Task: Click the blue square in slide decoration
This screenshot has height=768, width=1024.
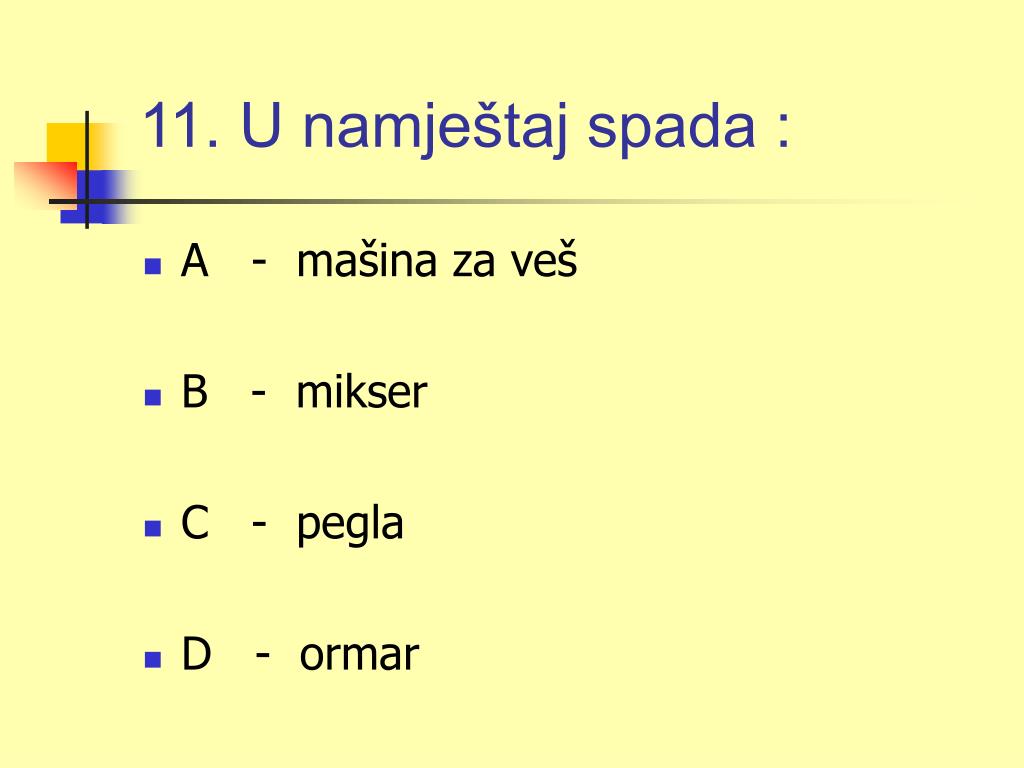Action: (98, 197)
